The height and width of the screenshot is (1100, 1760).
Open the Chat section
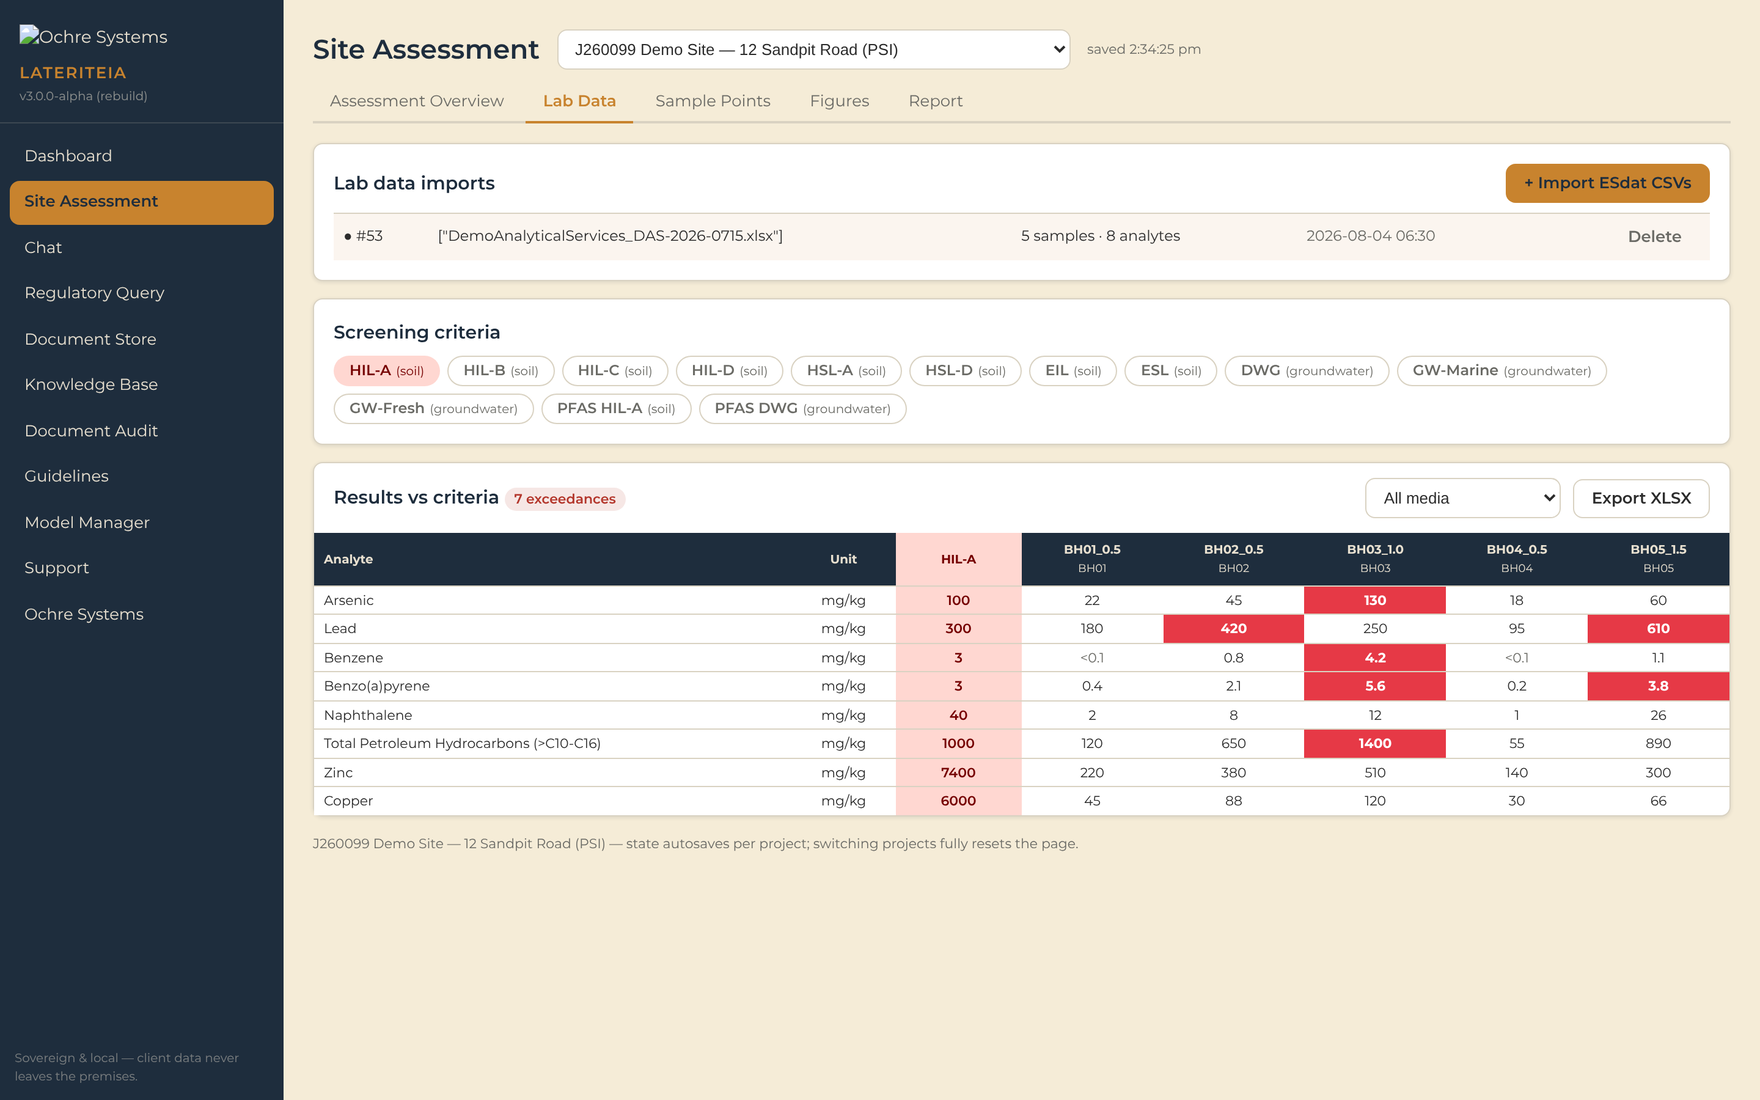(141, 248)
